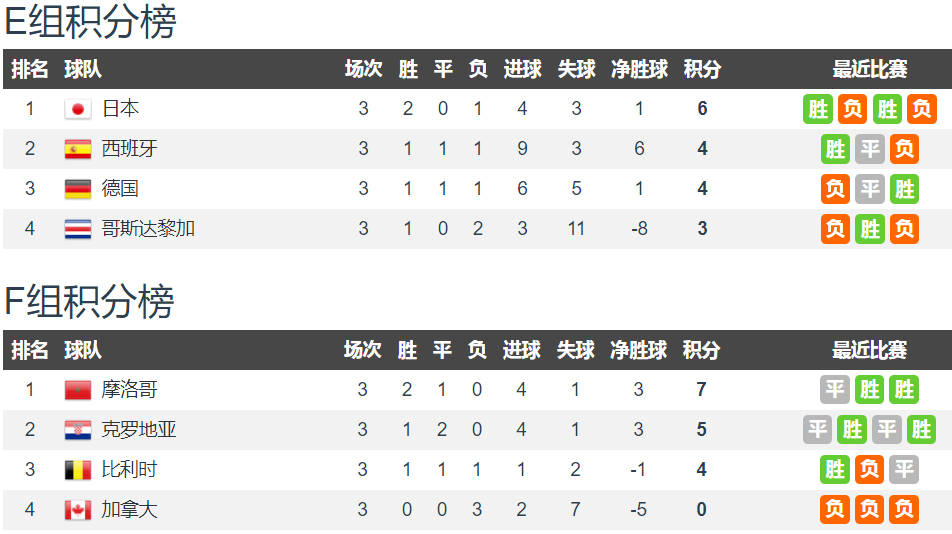
Task: Click the Belgium flag icon
Action: [78, 470]
